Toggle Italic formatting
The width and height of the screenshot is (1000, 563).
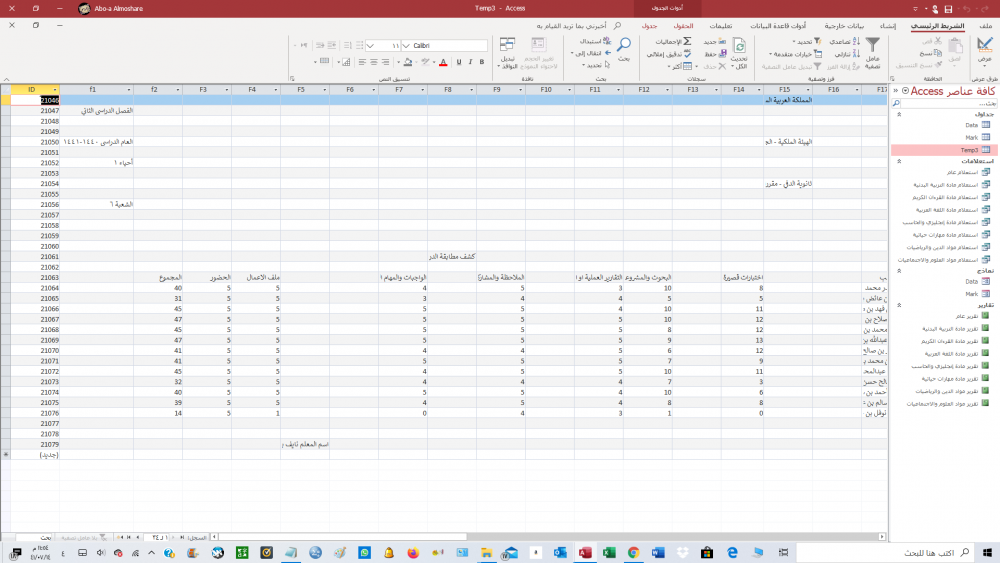(470, 62)
